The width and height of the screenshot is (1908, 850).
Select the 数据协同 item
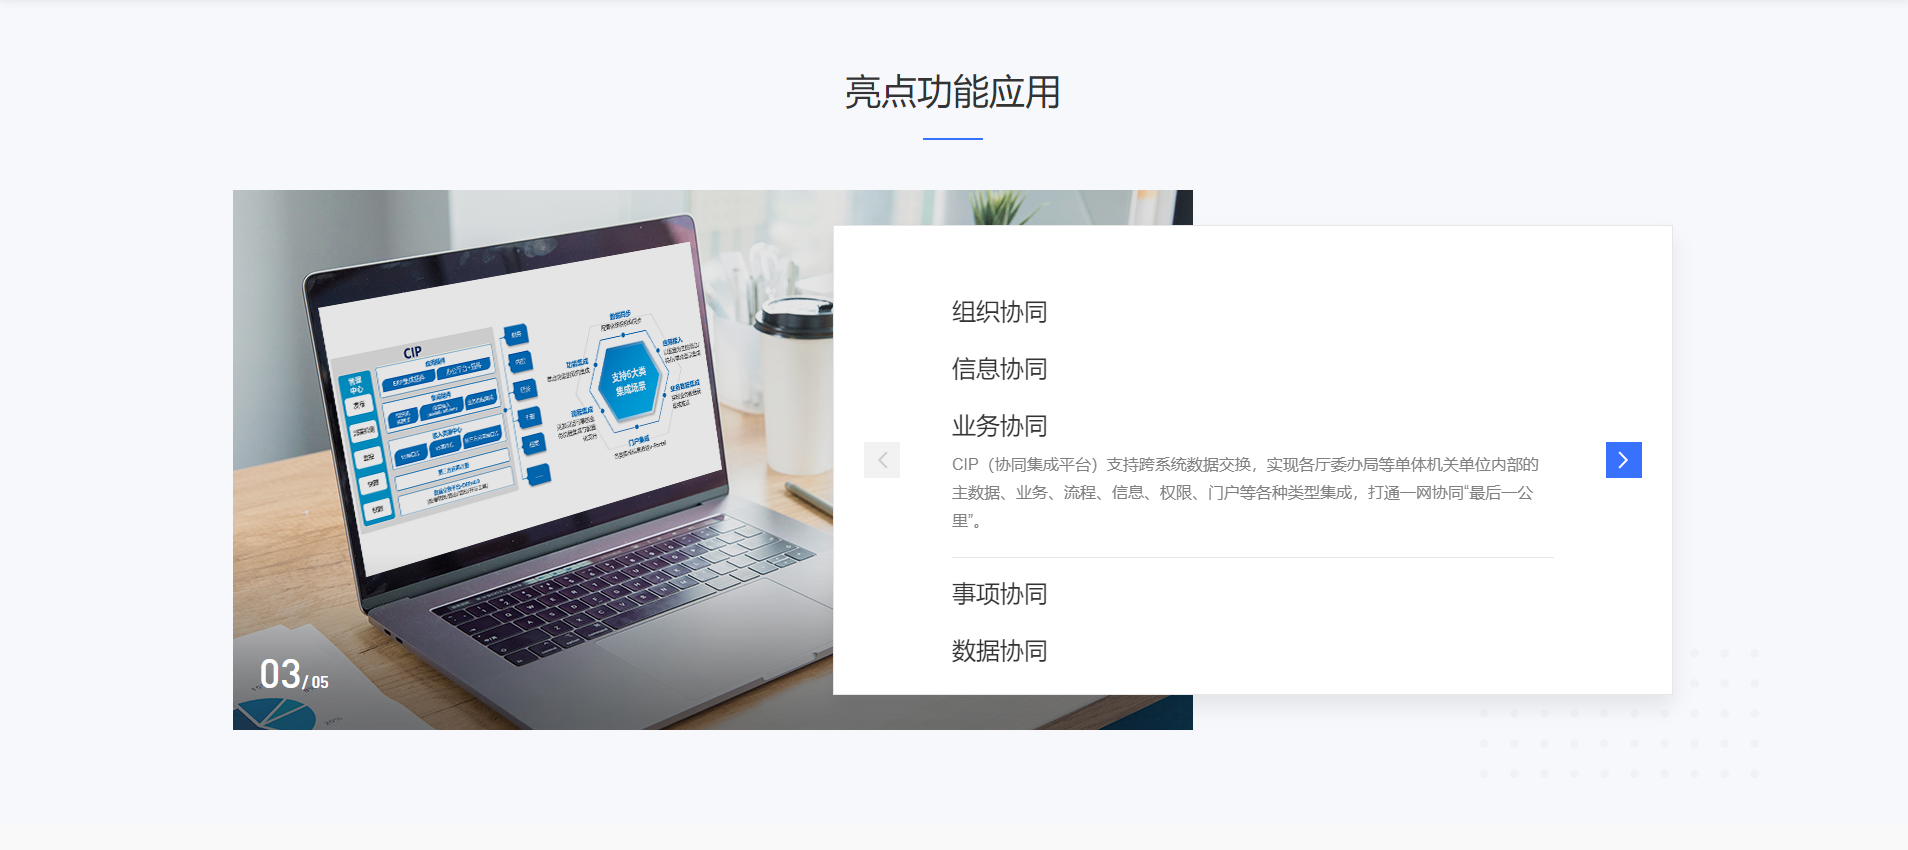click(x=1000, y=651)
